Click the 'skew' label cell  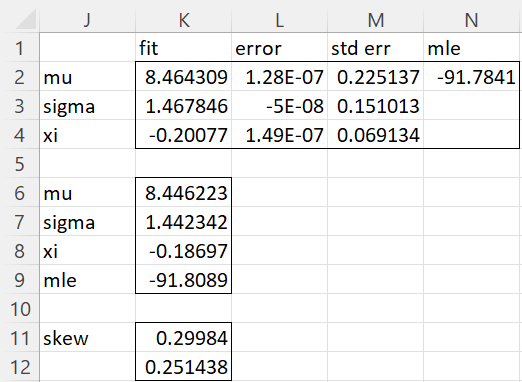(87, 337)
